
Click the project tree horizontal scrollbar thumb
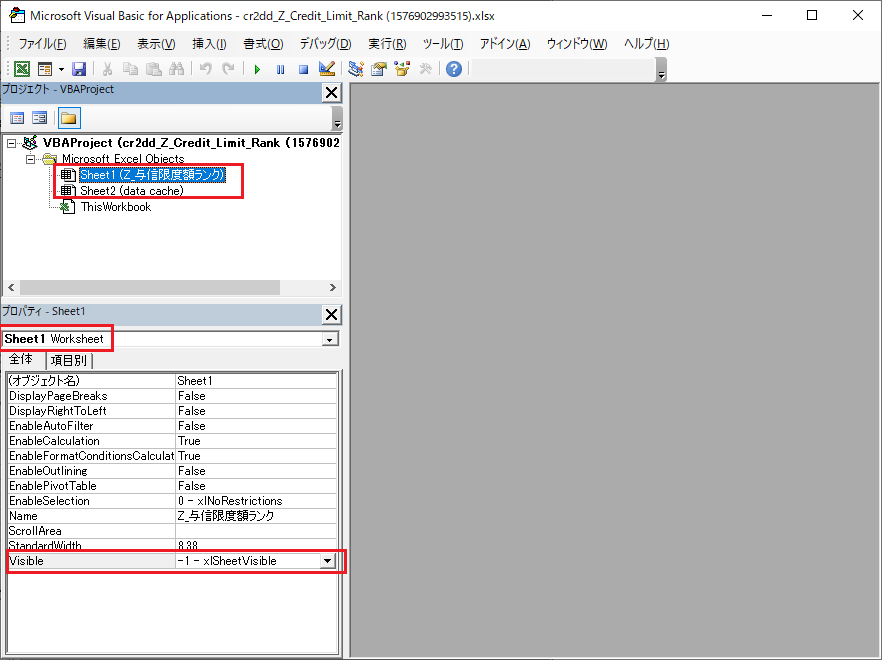tap(150, 288)
